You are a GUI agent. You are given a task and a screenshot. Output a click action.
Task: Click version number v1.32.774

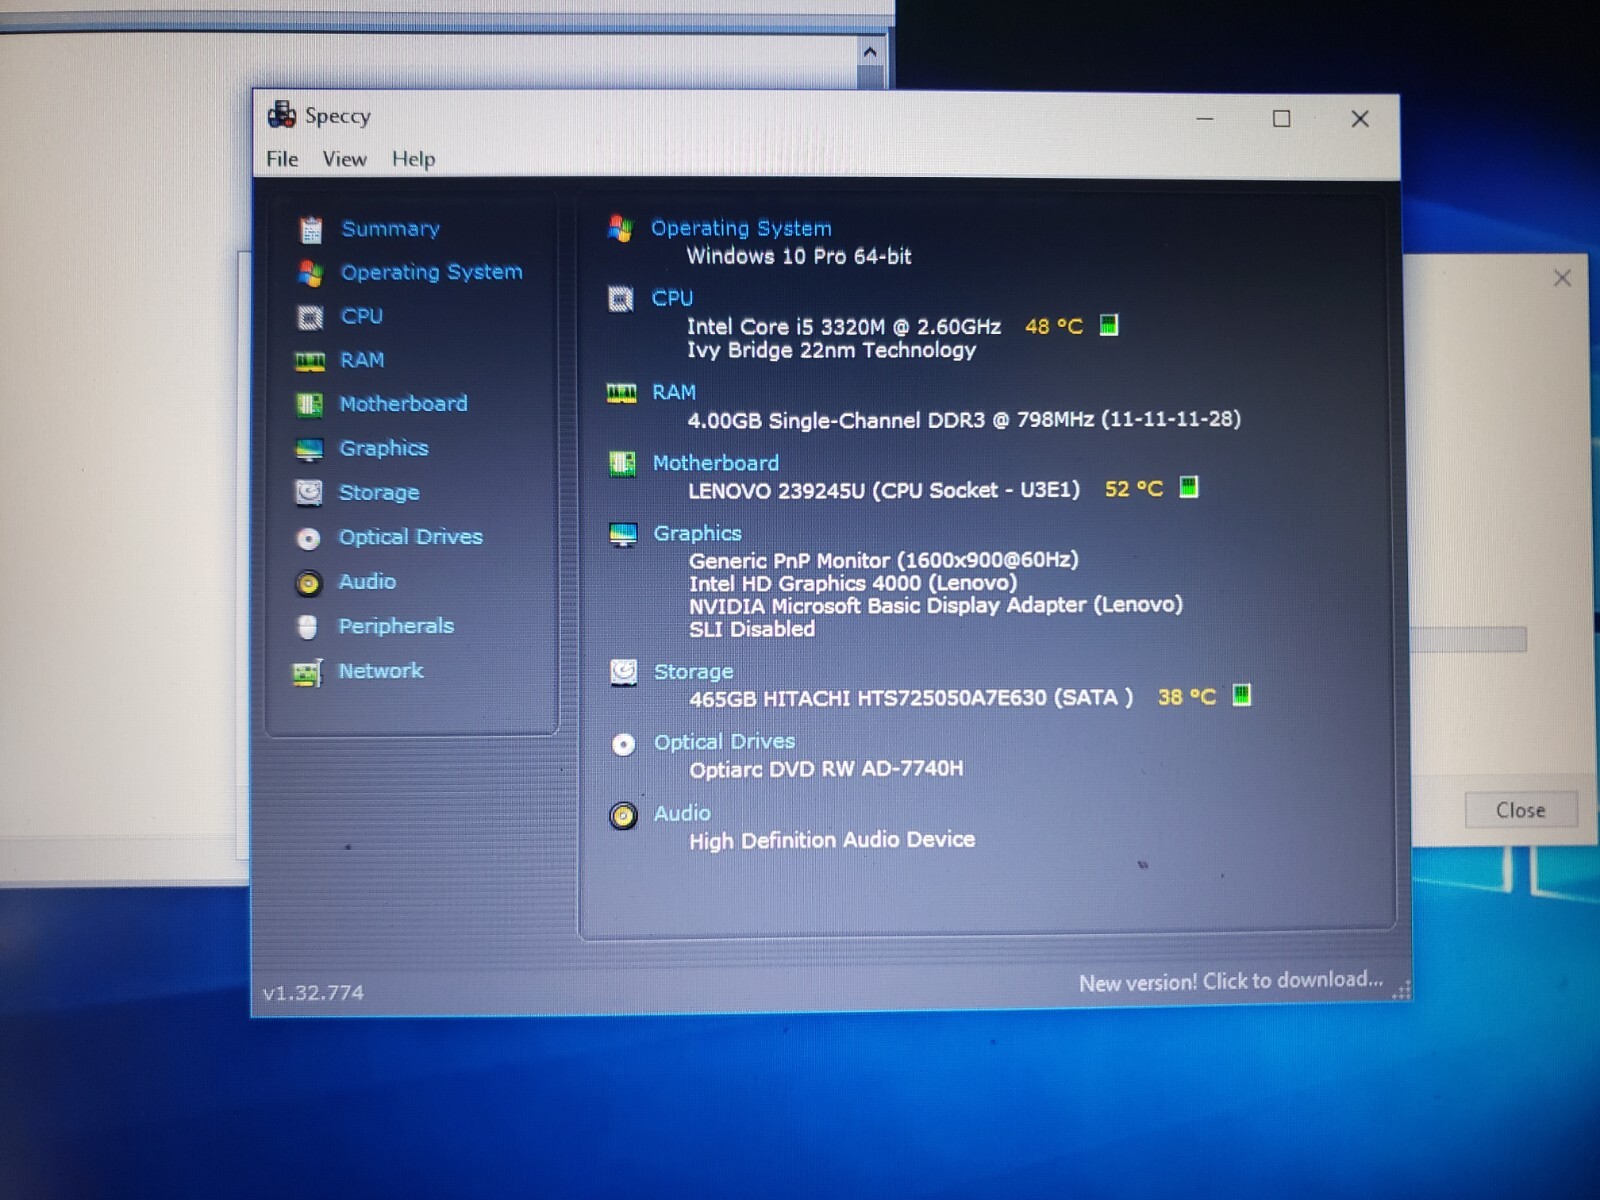pyautogui.click(x=313, y=993)
